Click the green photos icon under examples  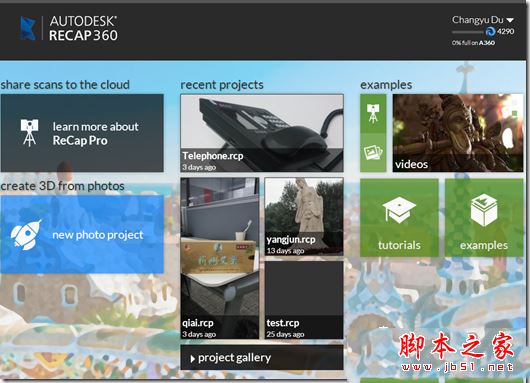(x=373, y=152)
